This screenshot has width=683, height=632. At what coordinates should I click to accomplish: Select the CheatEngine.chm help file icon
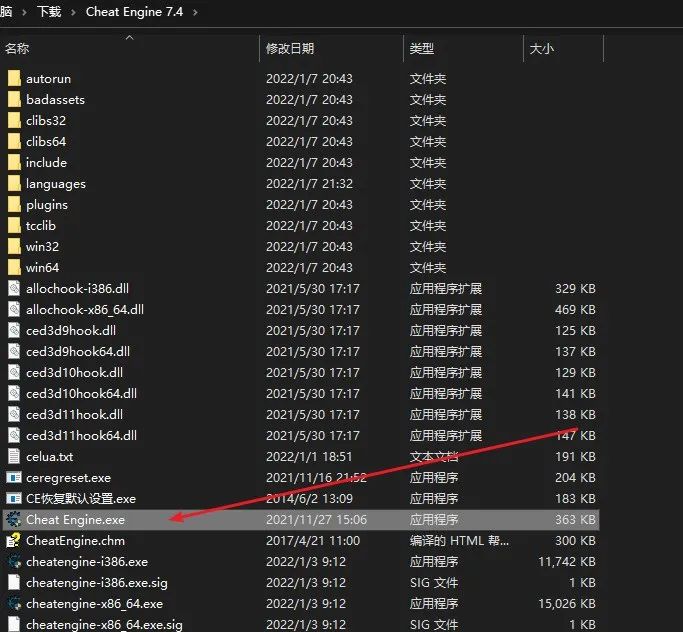[14, 541]
